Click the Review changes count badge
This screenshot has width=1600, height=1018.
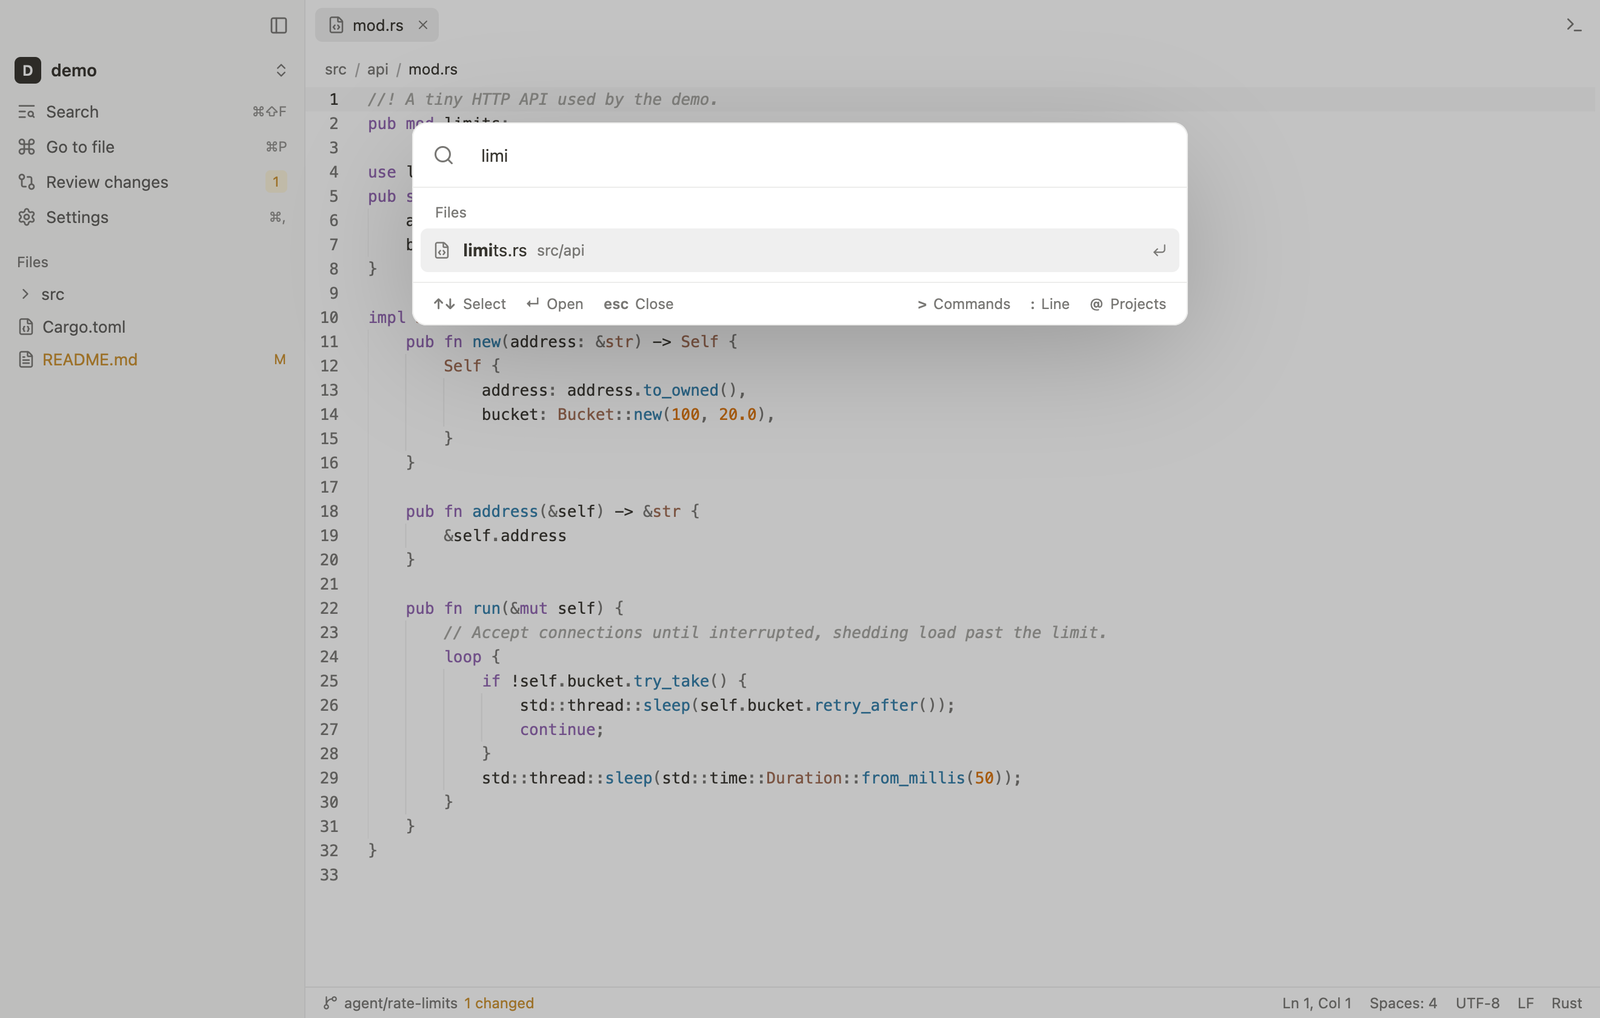click(276, 182)
